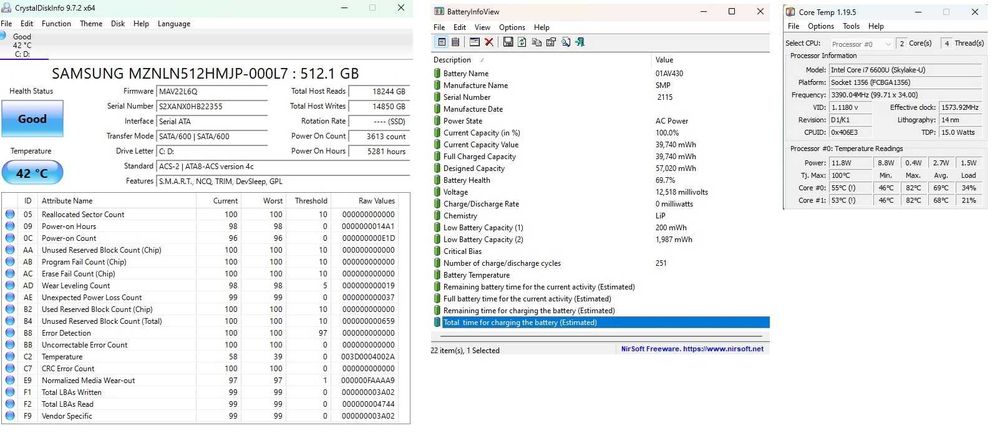Click Normalized Media Wear-out attribute row

pyautogui.click(x=205, y=380)
